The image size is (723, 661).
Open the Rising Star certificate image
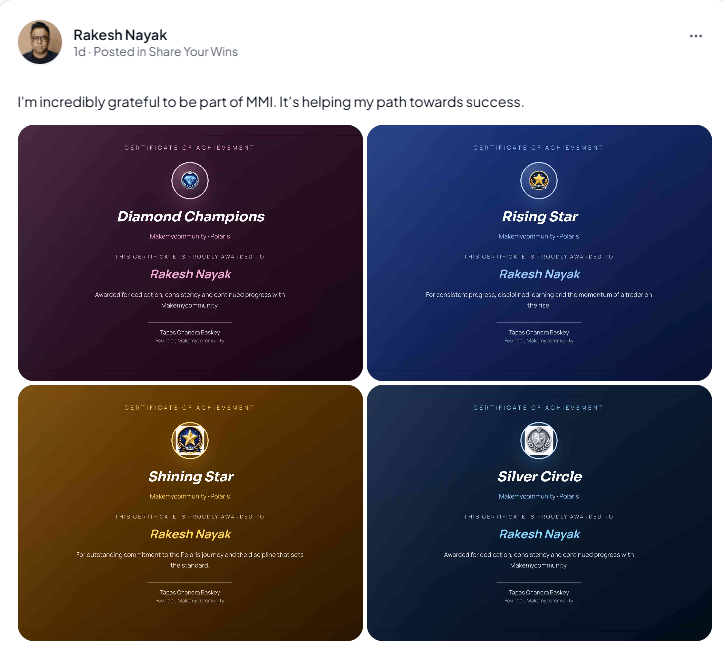coord(539,253)
